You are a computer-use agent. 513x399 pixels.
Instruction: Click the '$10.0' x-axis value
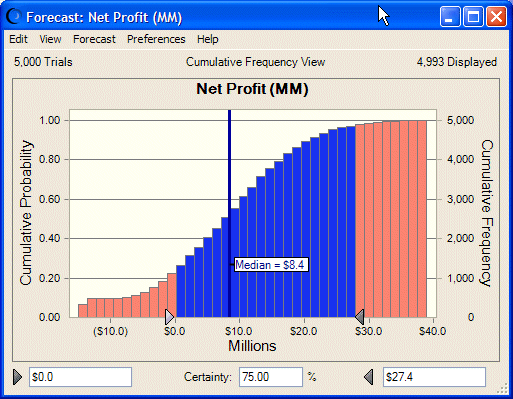(x=238, y=331)
